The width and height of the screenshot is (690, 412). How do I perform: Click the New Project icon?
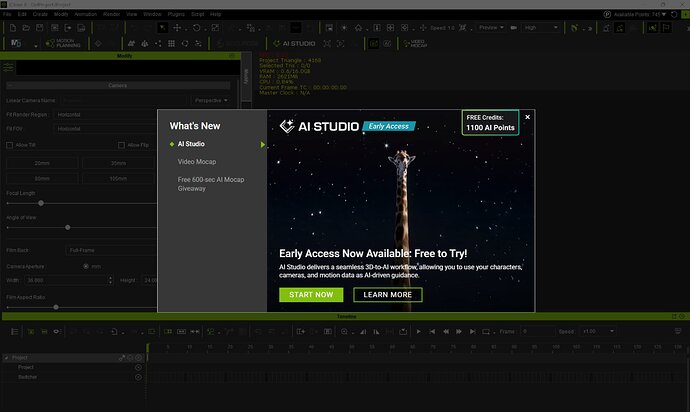(x=13, y=28)
